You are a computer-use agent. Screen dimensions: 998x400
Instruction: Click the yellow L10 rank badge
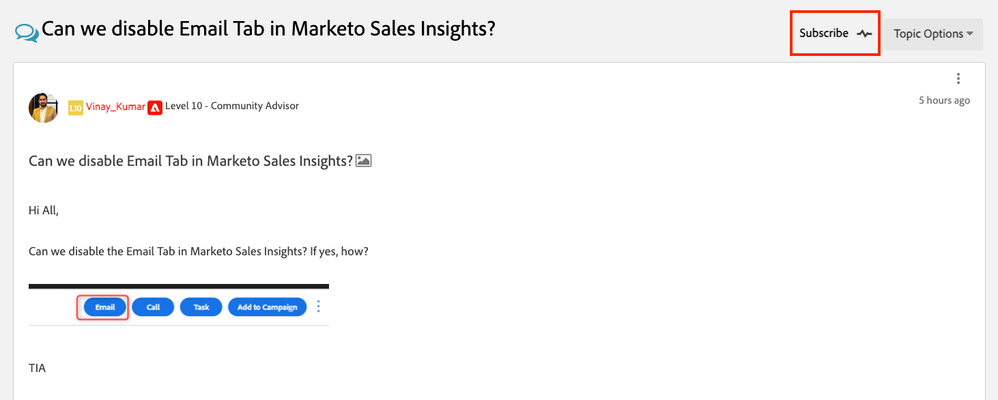(x=75, y=107)
